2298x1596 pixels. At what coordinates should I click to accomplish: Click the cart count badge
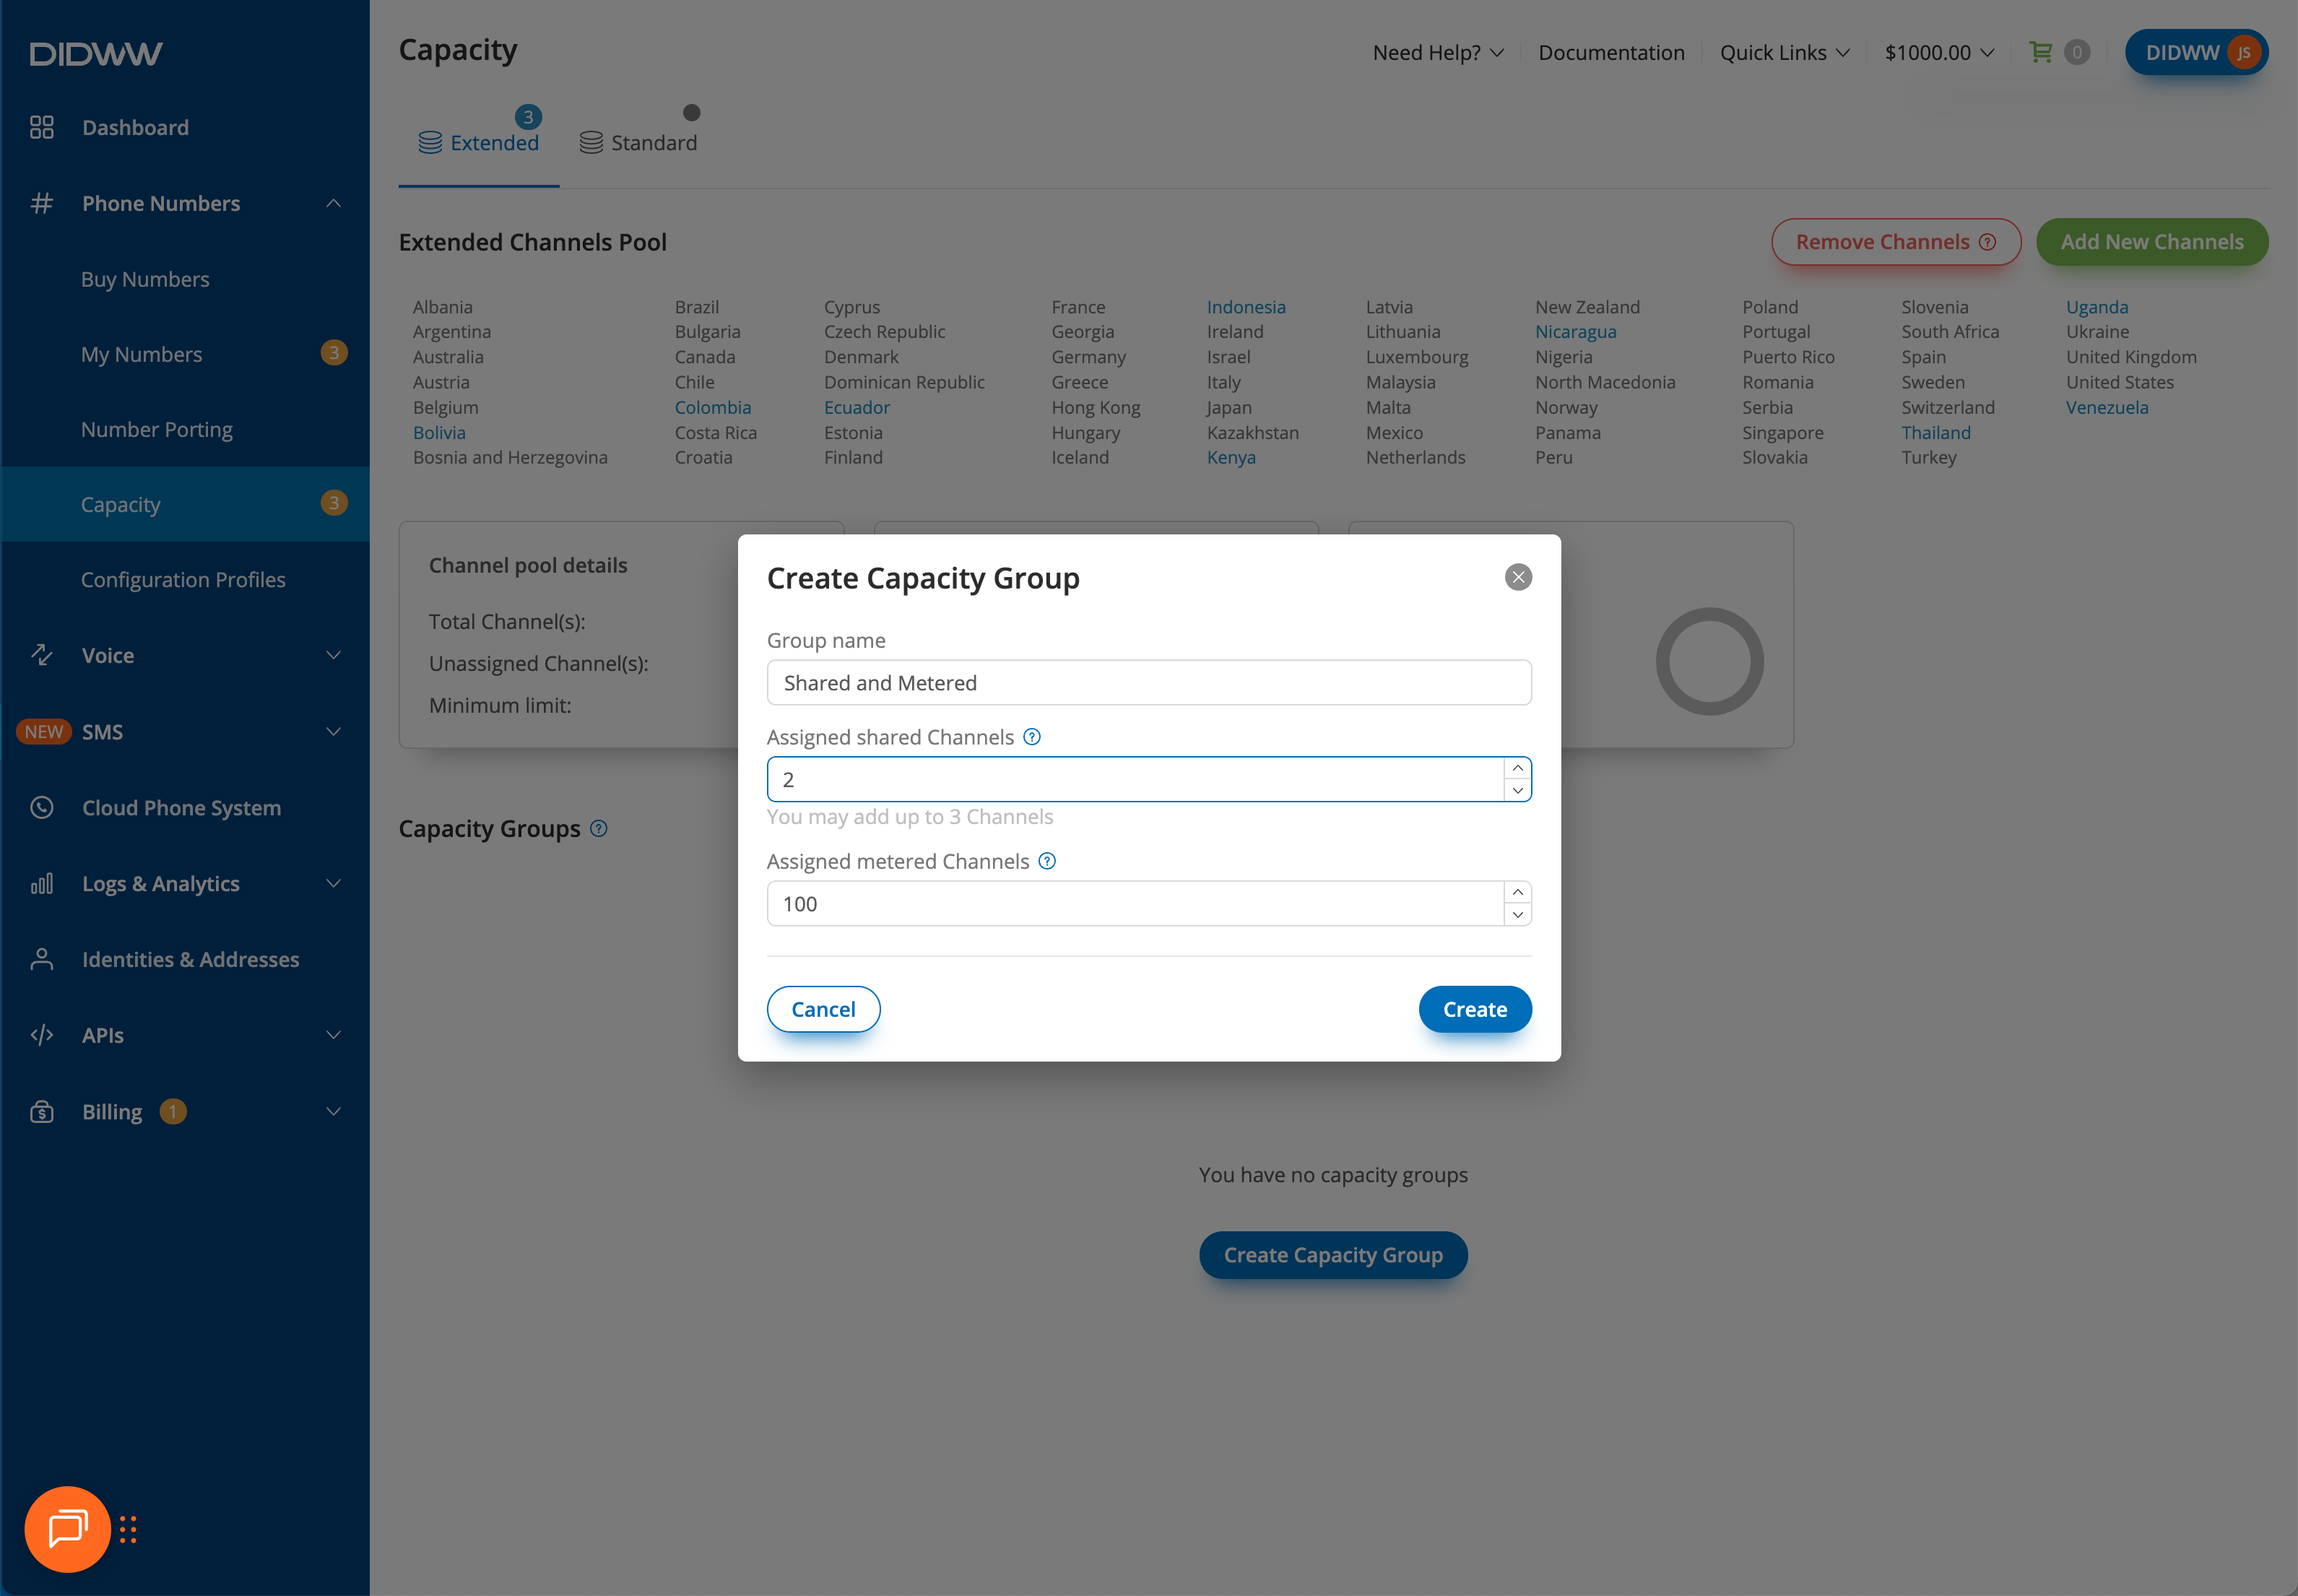point(2077,52)
